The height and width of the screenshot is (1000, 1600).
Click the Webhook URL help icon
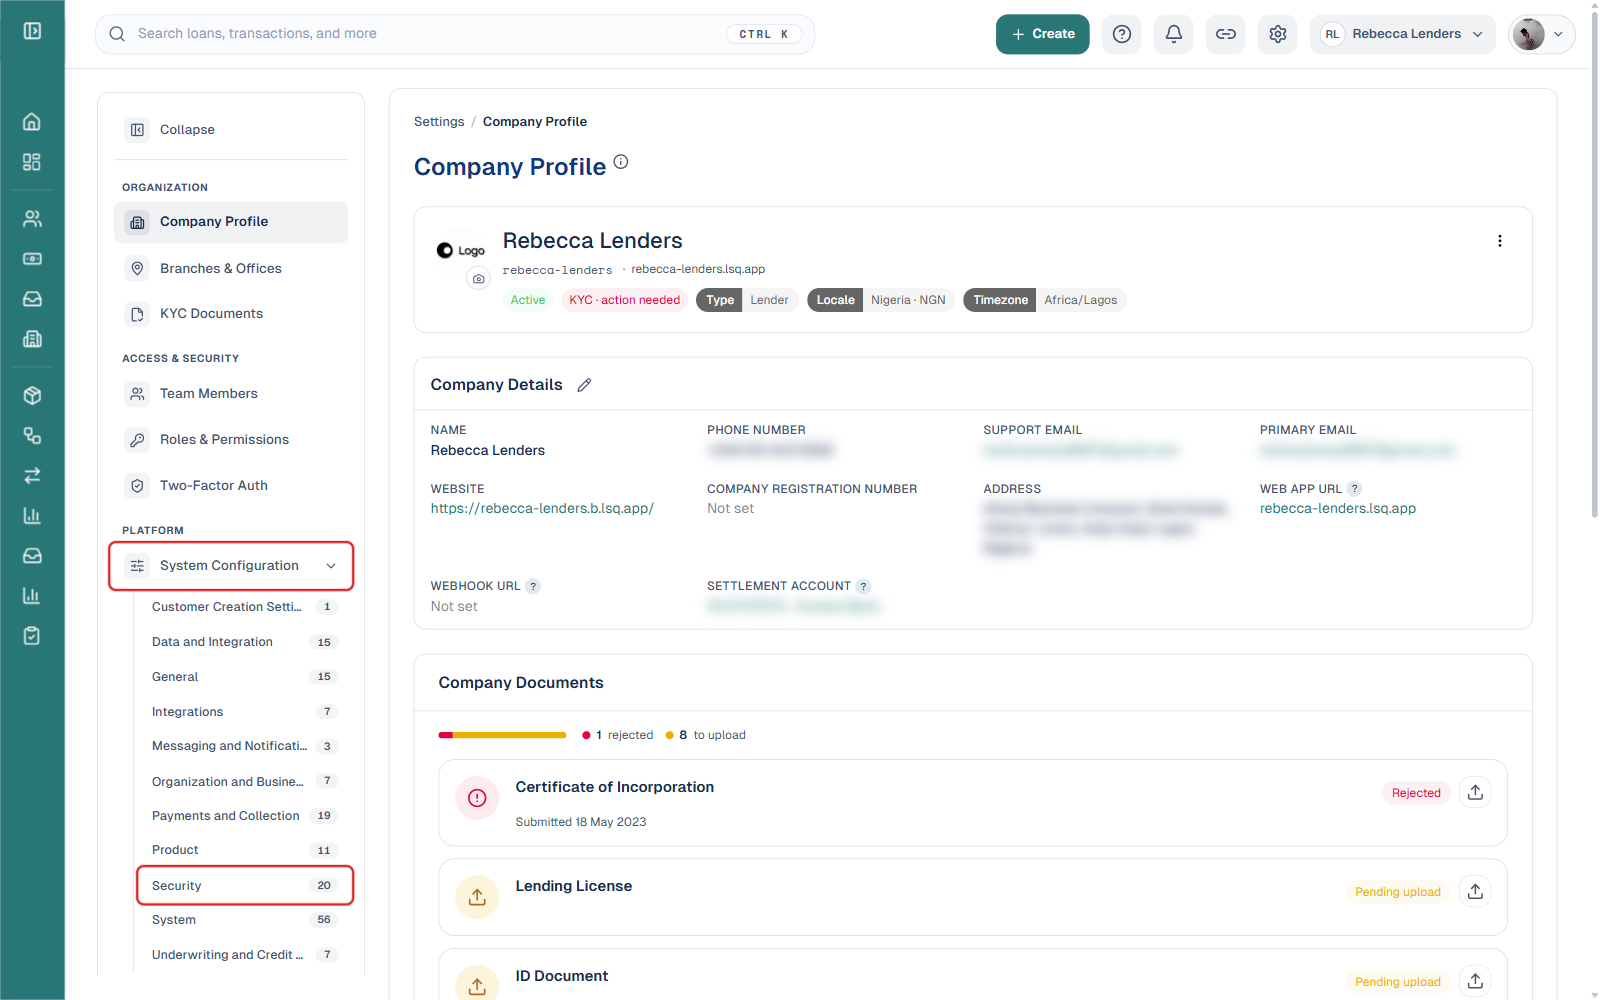point(533,586)
